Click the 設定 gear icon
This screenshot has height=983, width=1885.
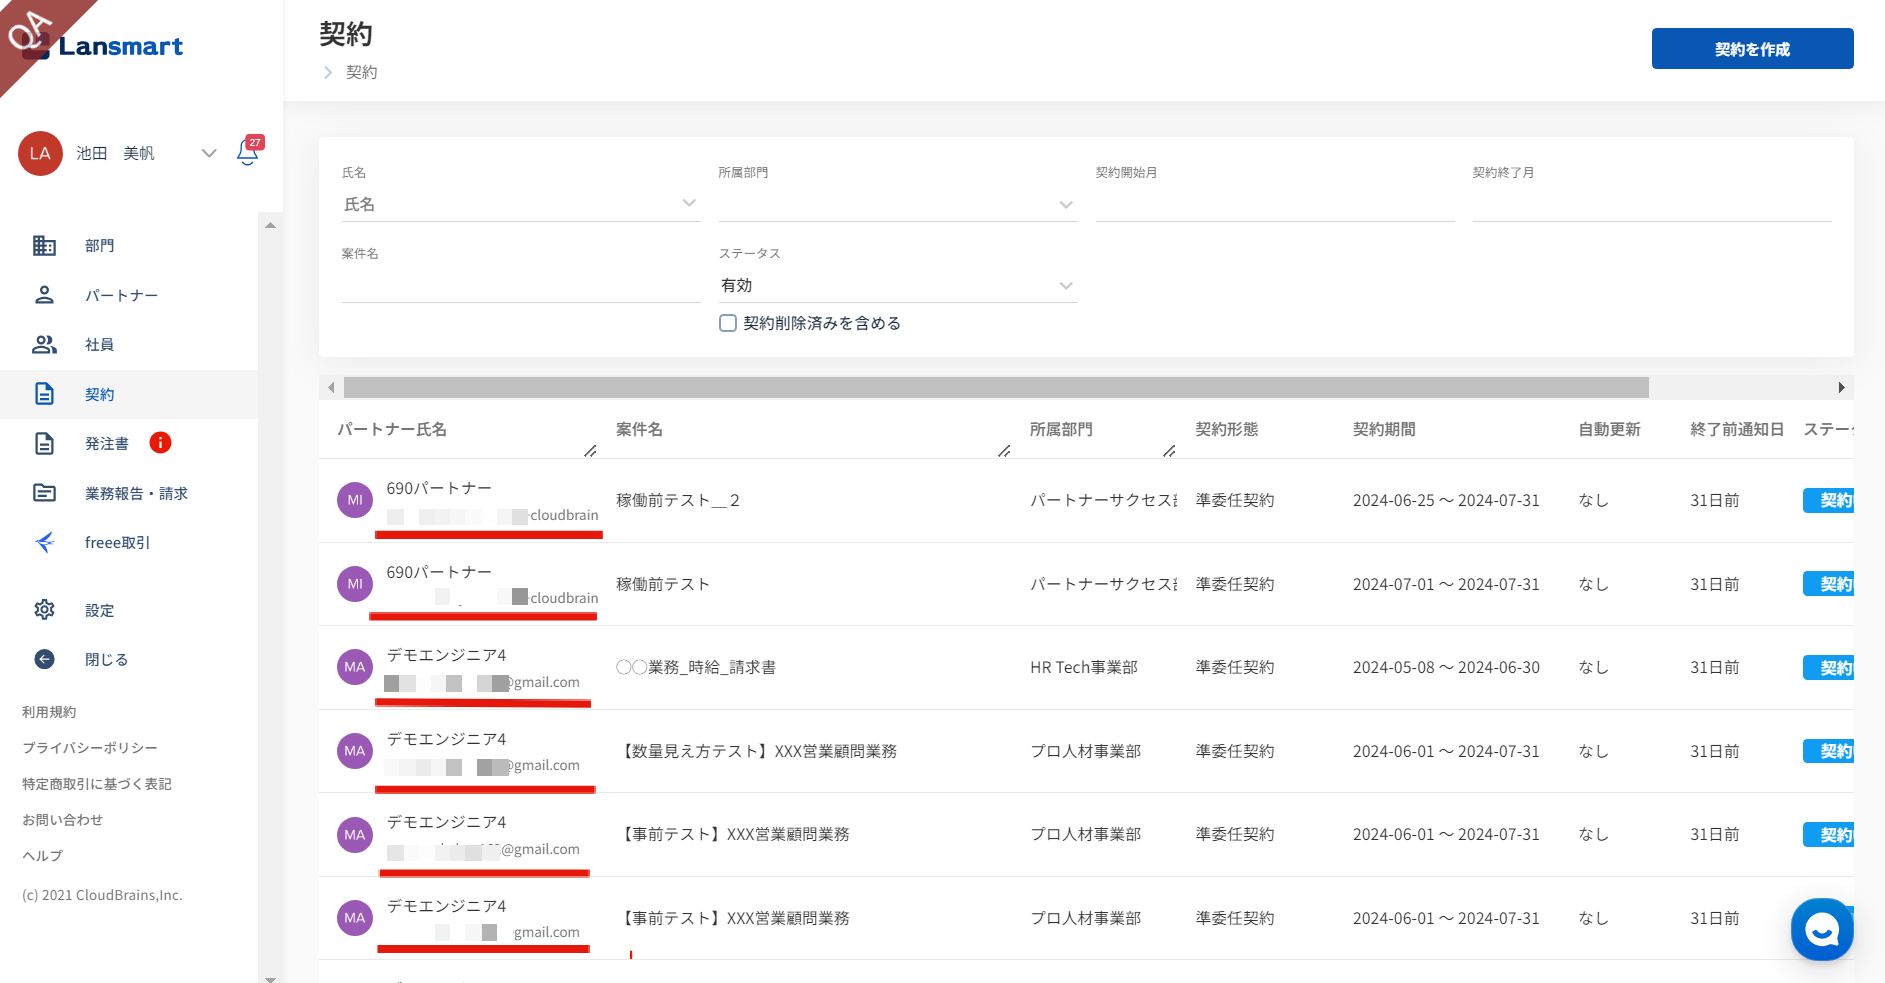[x=44, y=610]
